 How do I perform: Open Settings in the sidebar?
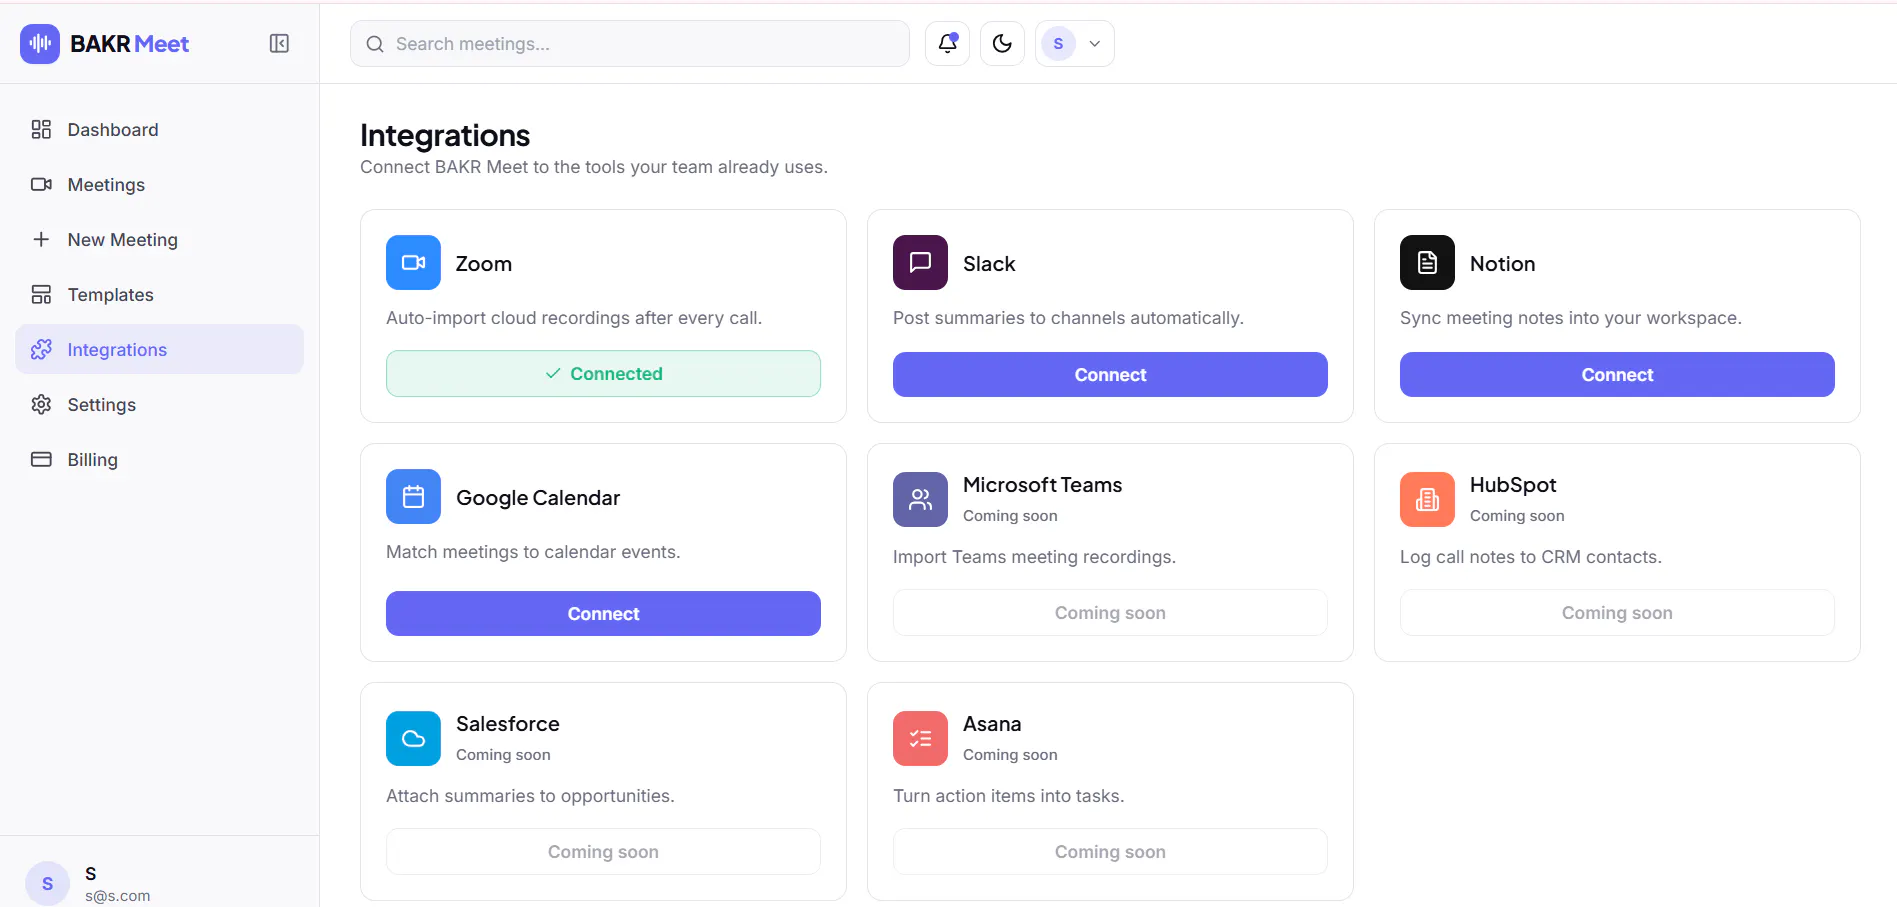pyautogui.click(x=160, y=404)
